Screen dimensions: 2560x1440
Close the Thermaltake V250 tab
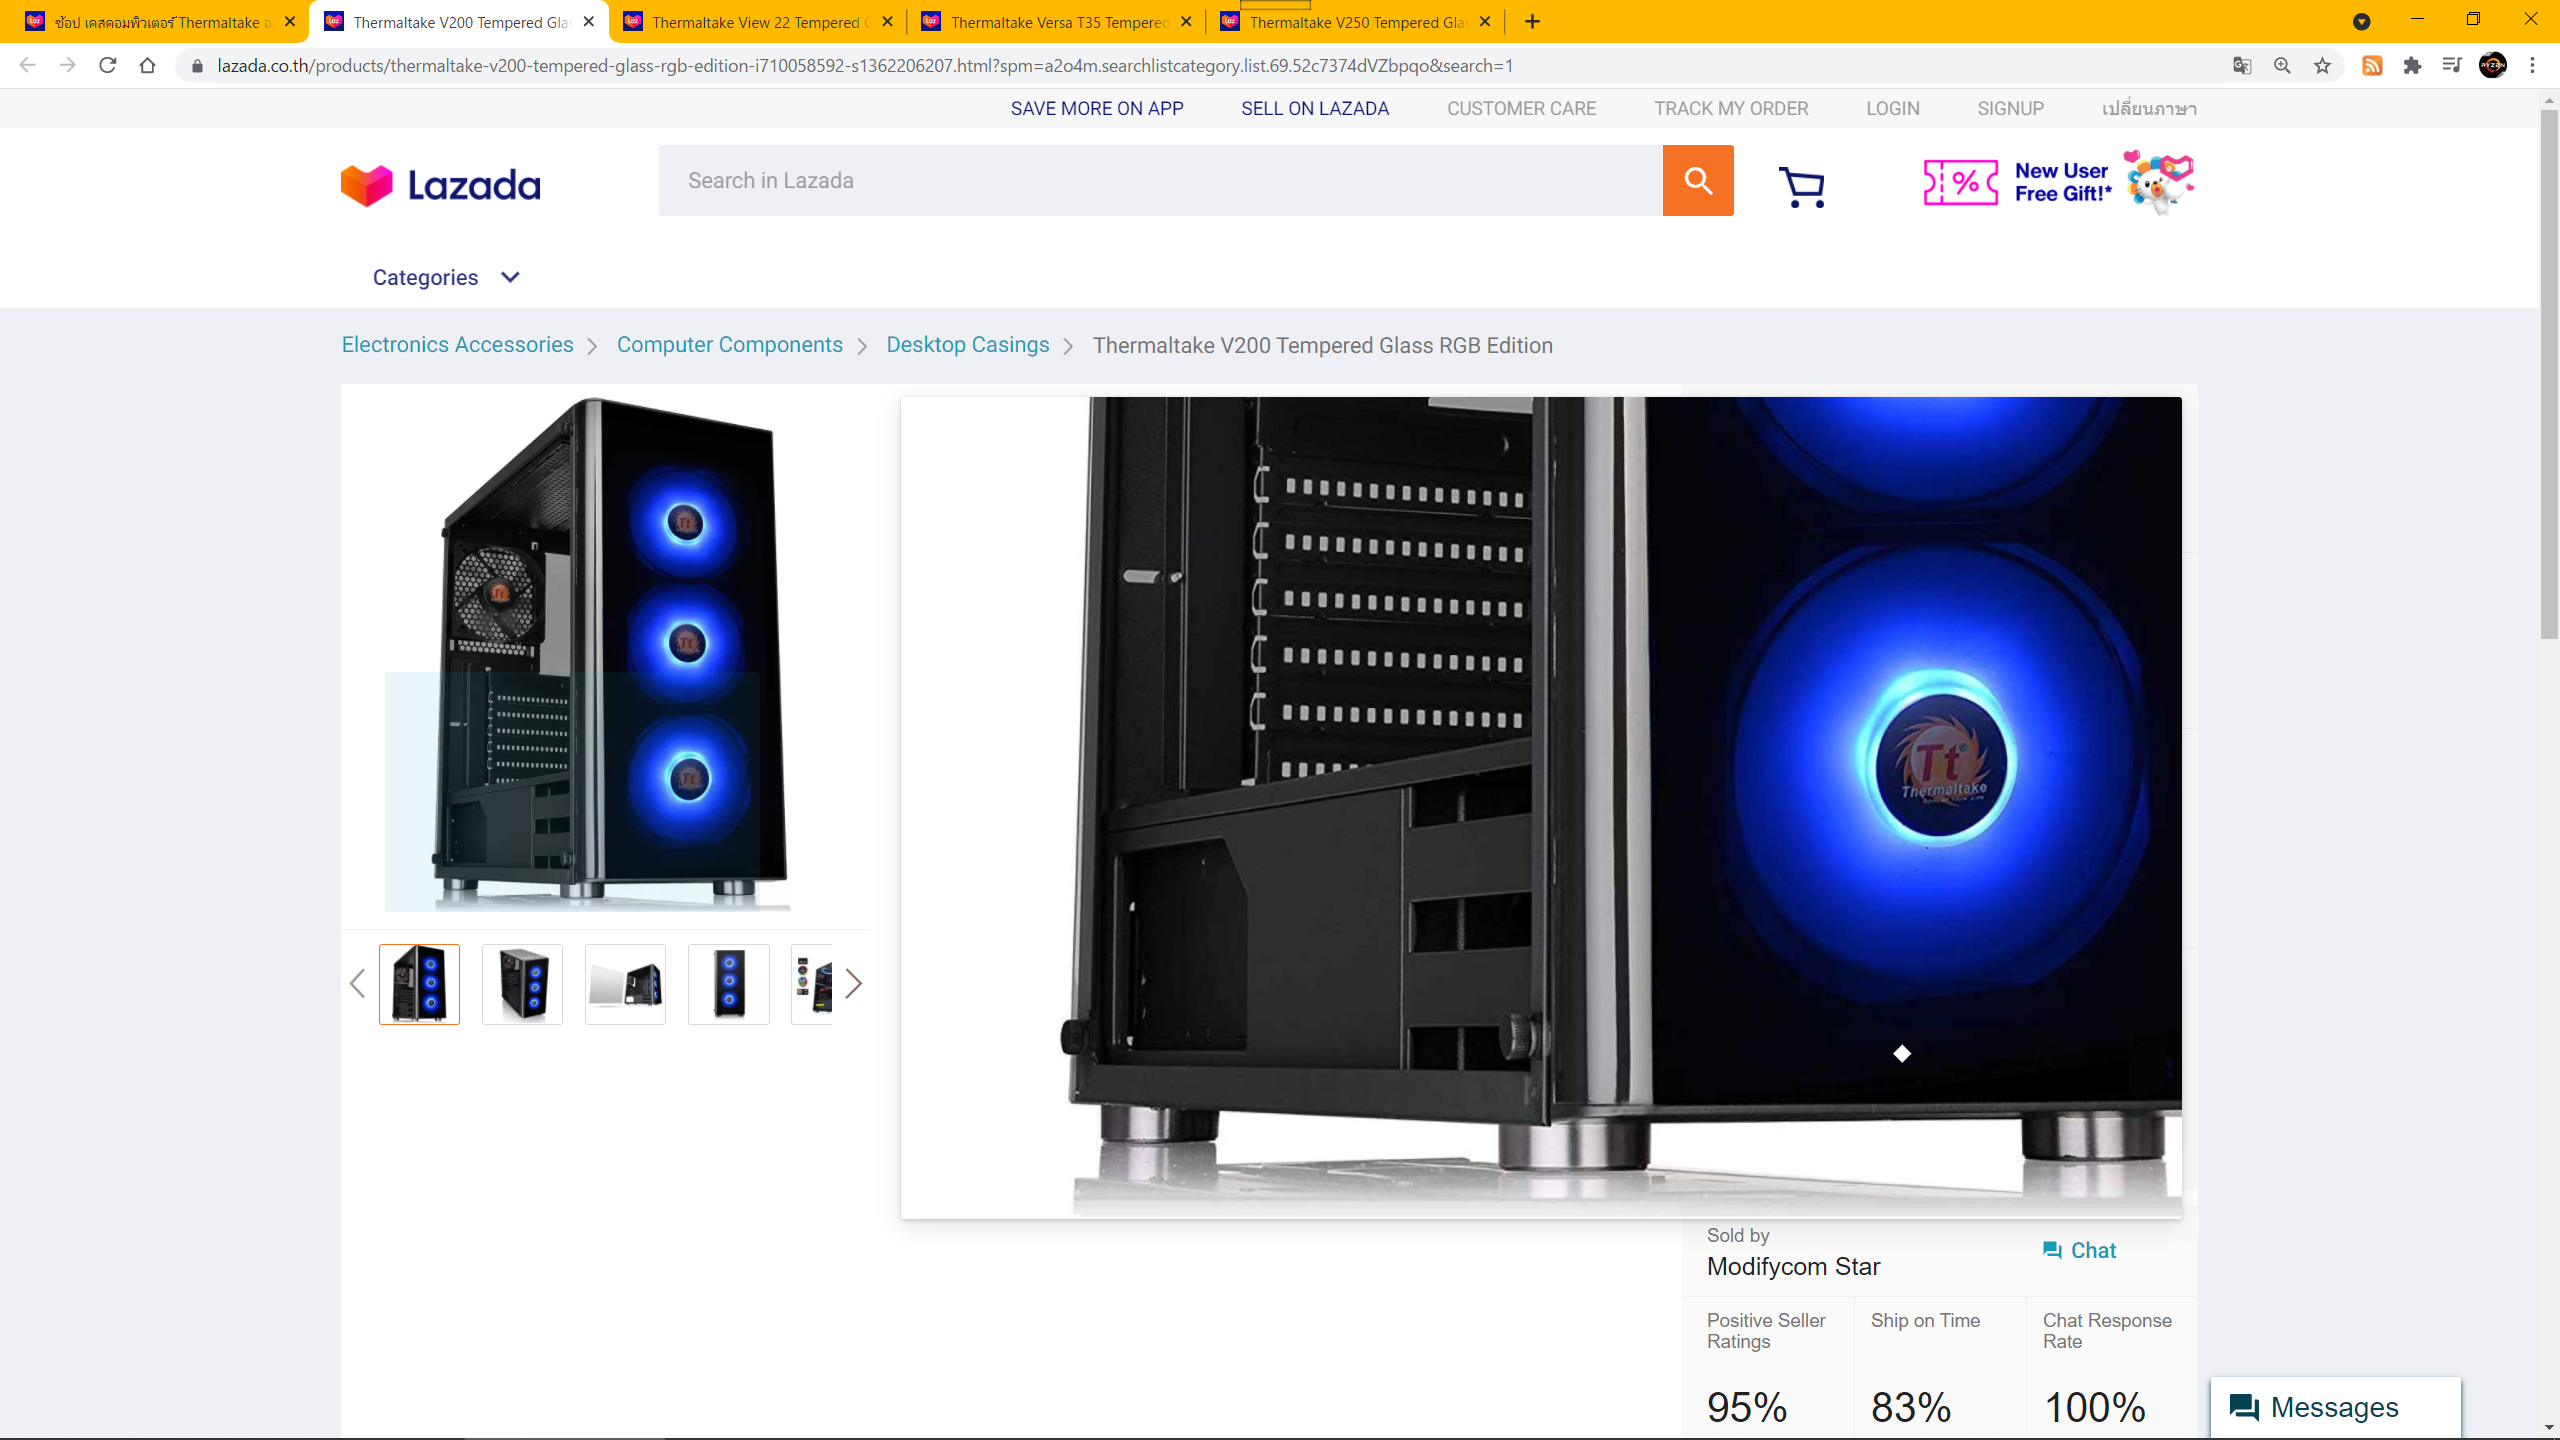click(x=1485, y=21)
